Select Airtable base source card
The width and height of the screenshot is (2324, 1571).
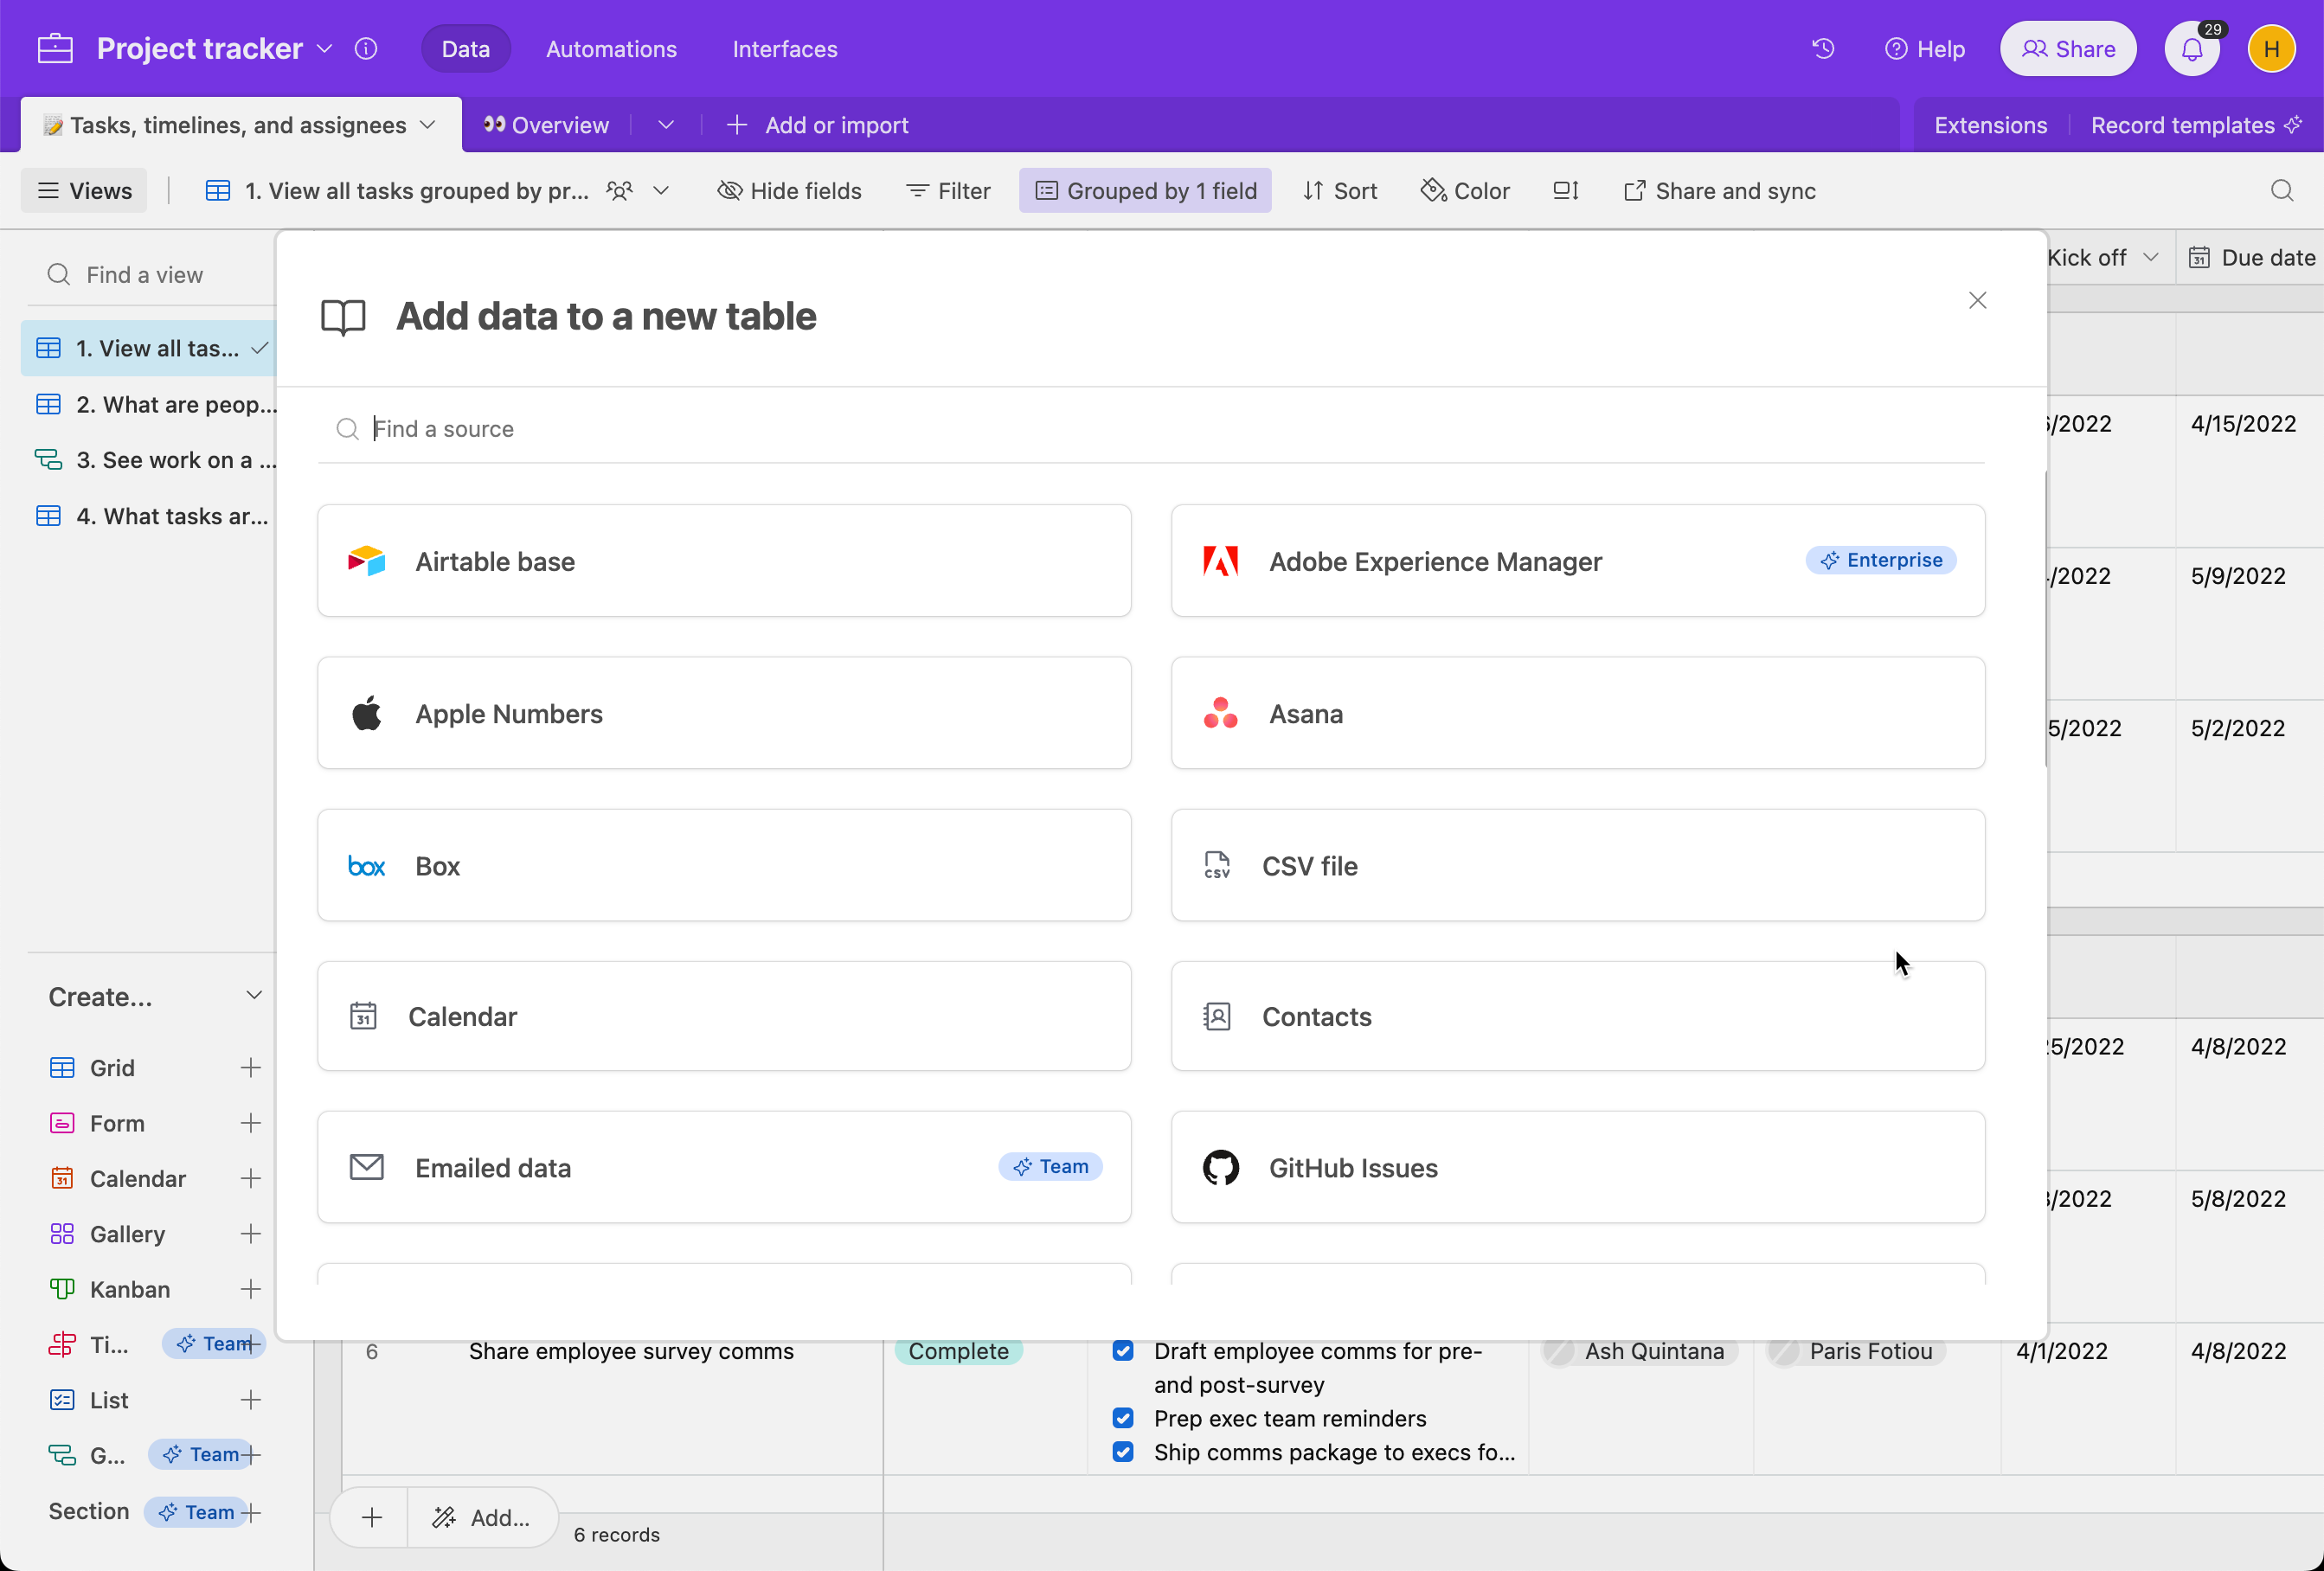pos(724,561)
